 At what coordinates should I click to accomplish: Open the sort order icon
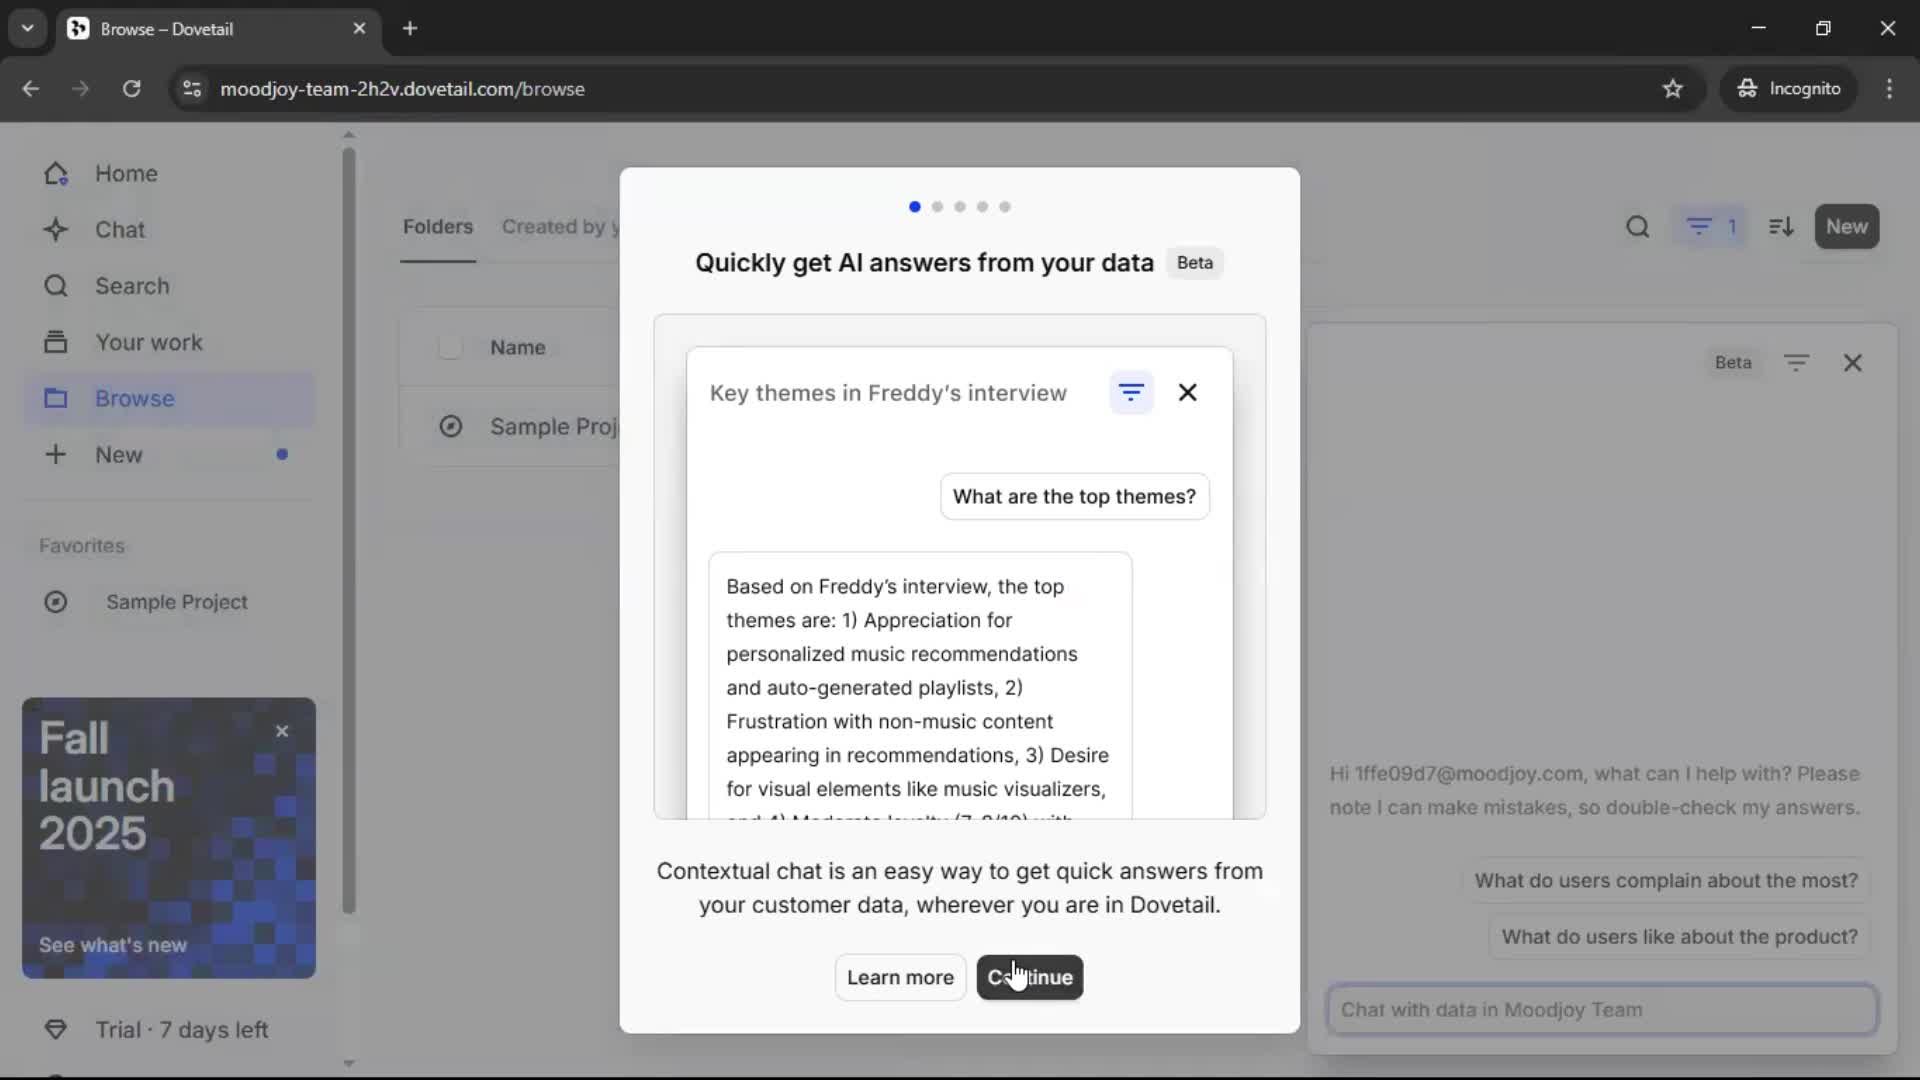(x=1780, y=227)
